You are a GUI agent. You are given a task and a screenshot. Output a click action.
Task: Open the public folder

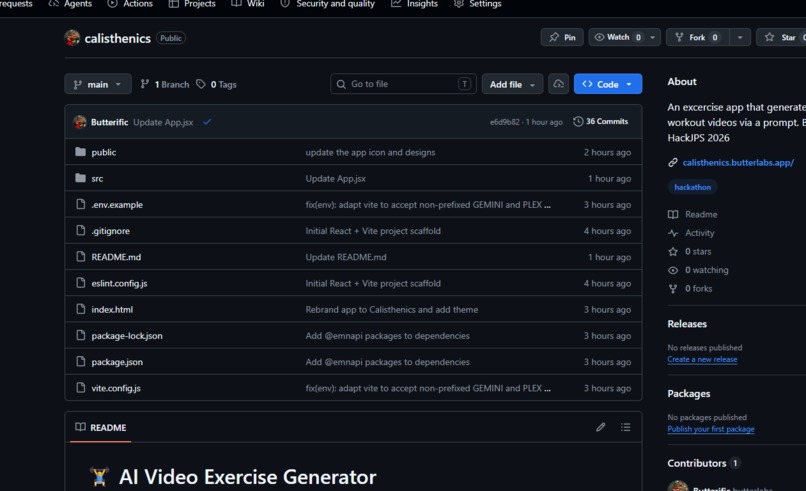tap(103, 152)
